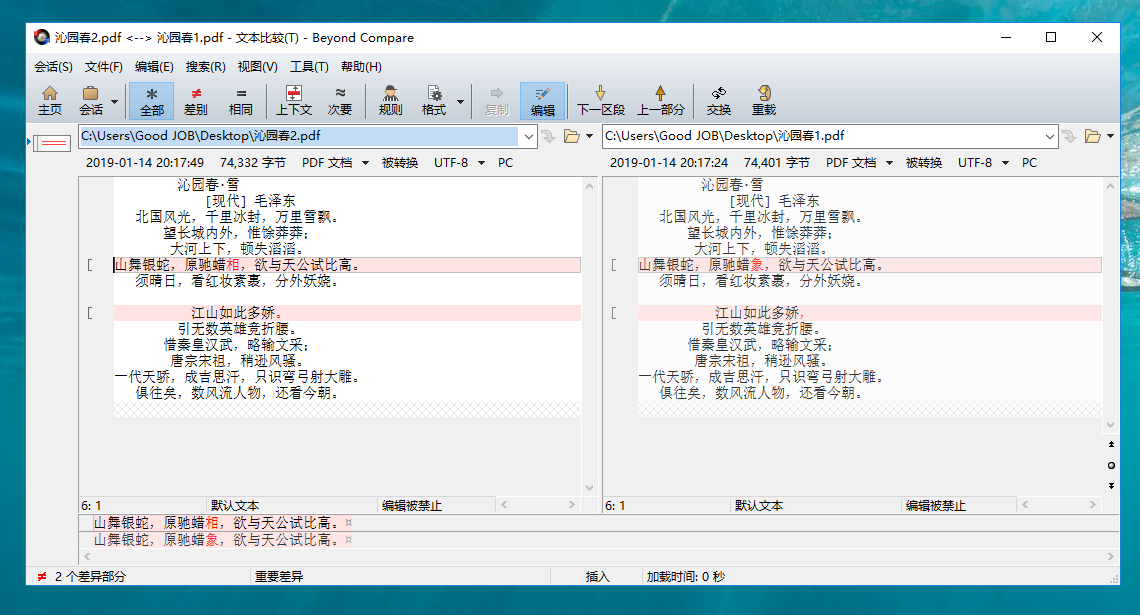Image resolution: width=1140 pixels, height=615 pixels.
Task: Jump to 下一区段 (next section)
Action: click(600, 100)
